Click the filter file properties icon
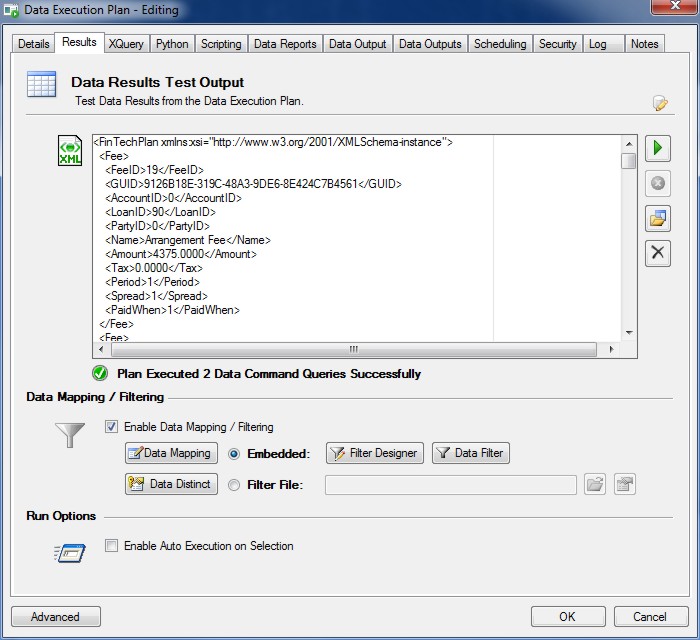 (x=625, y=484)
